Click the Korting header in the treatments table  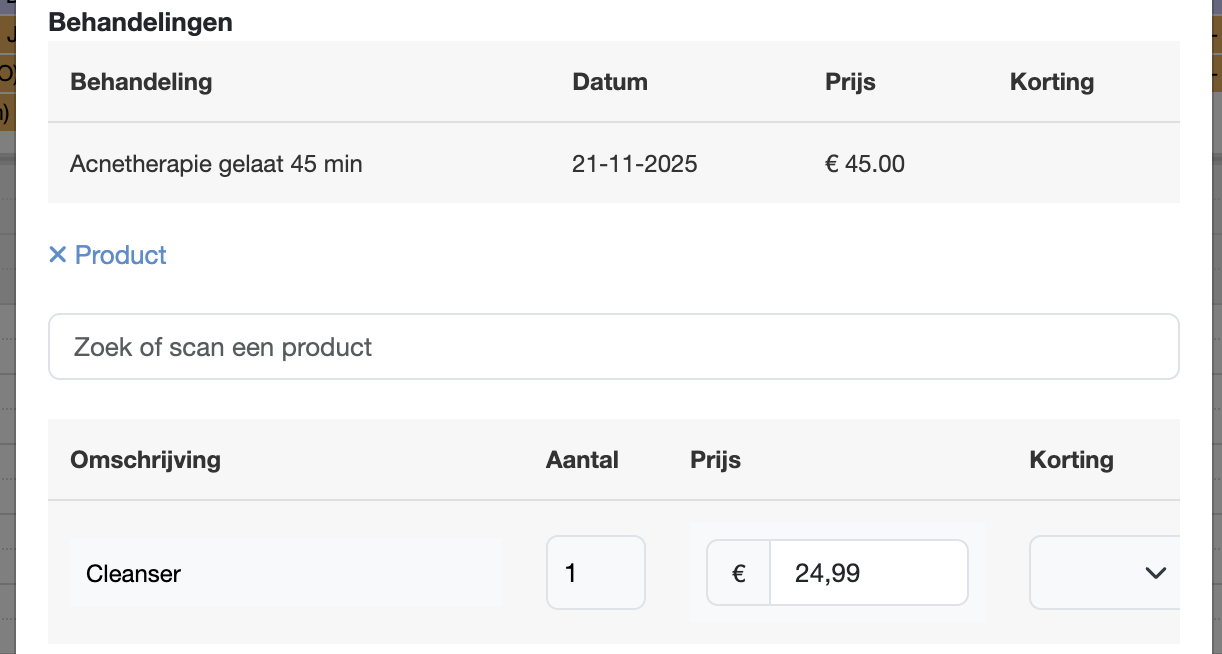tap(1052, 82)
